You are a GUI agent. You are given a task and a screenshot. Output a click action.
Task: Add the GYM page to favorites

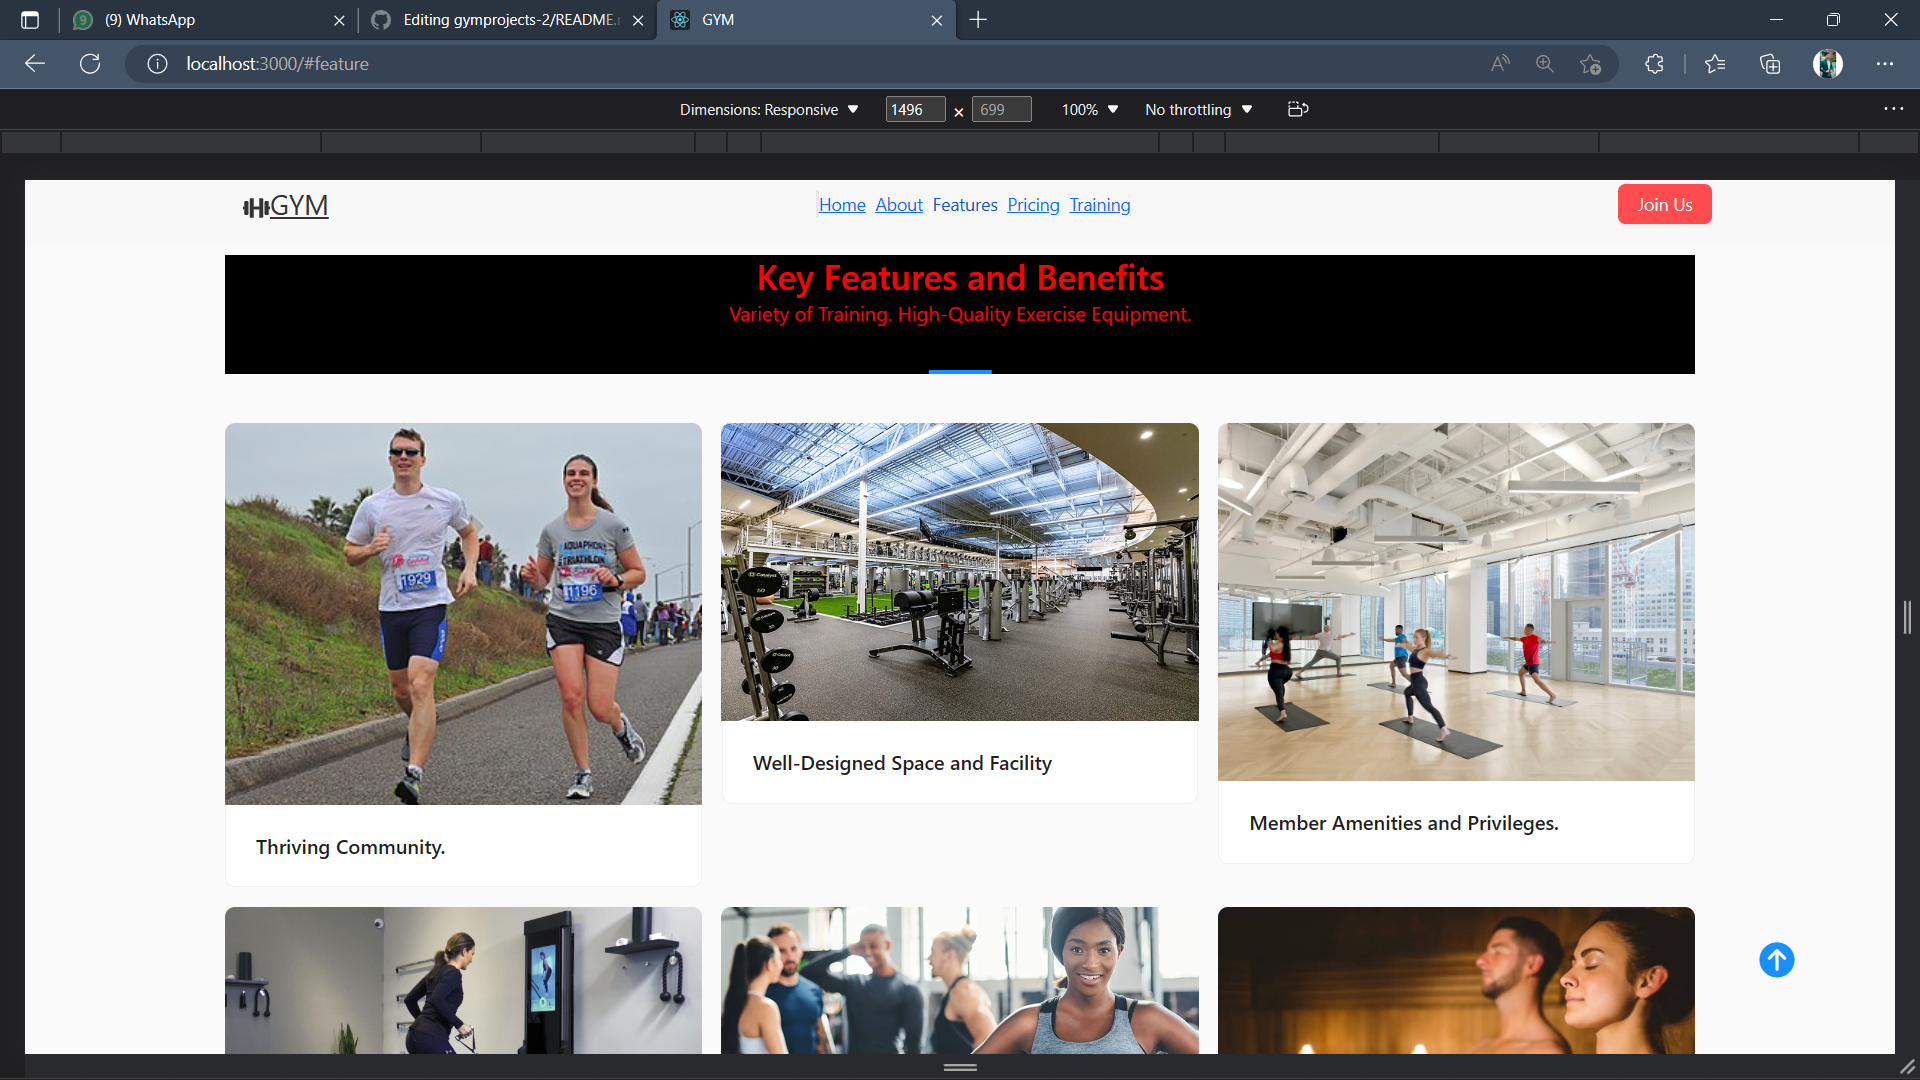coord(1590,63)
